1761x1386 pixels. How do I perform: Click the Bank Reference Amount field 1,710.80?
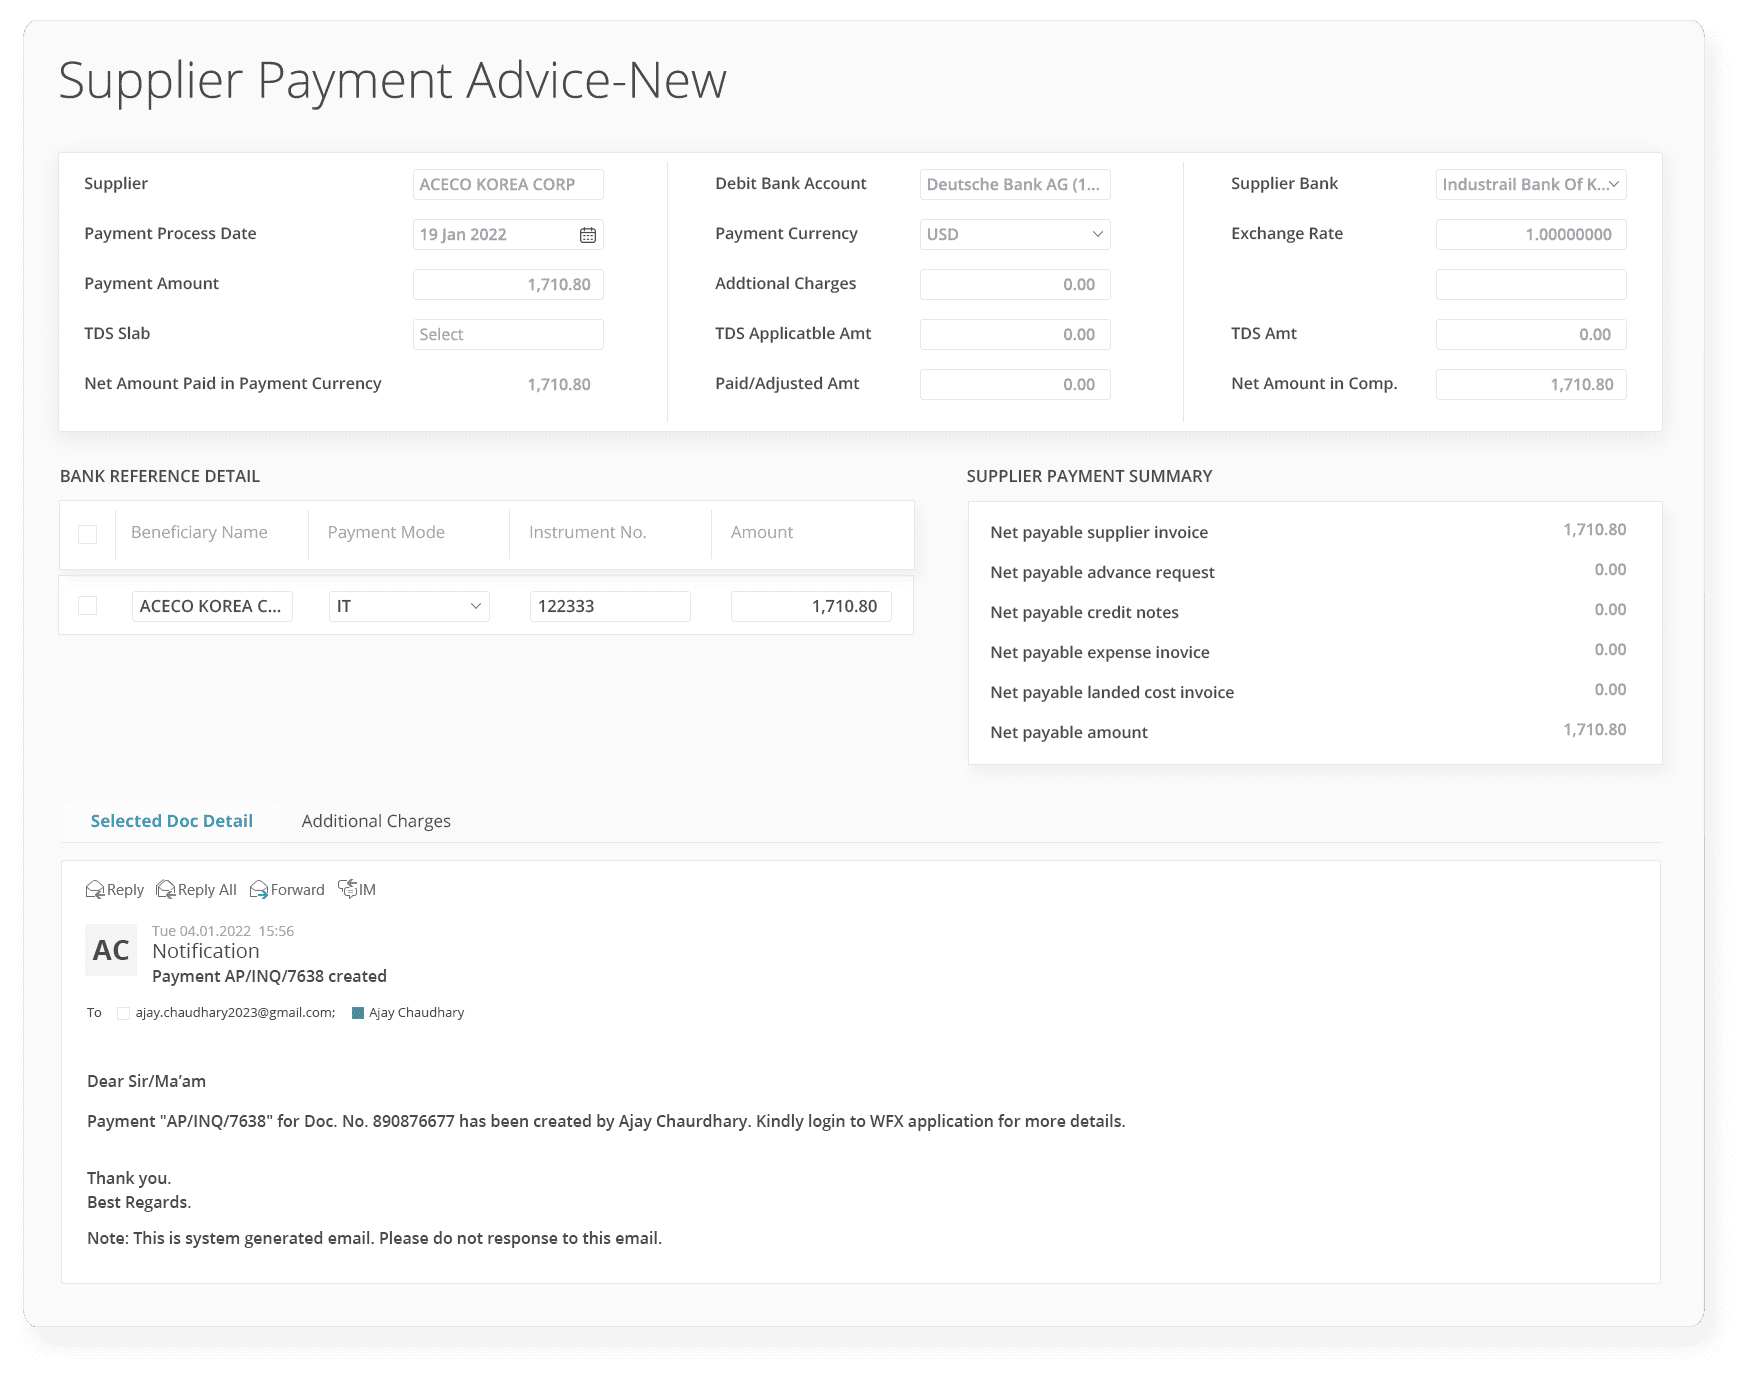coord(811,607)
